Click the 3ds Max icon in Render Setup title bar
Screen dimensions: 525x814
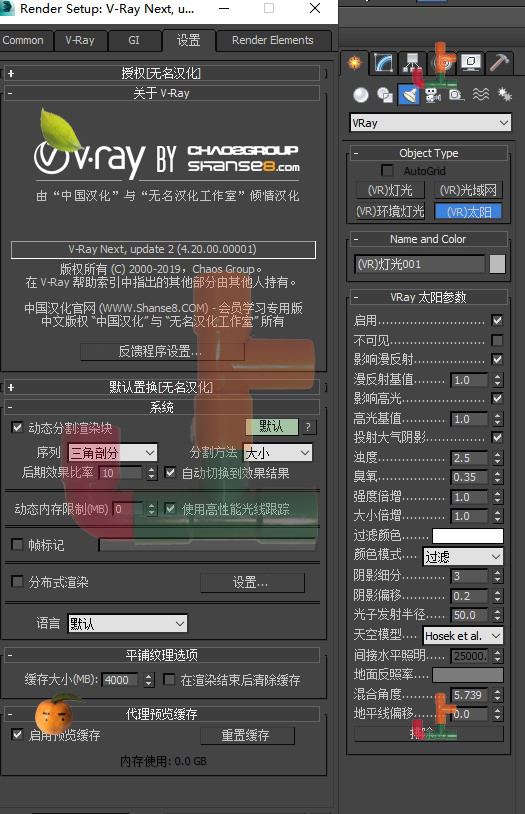click(7, 8)
